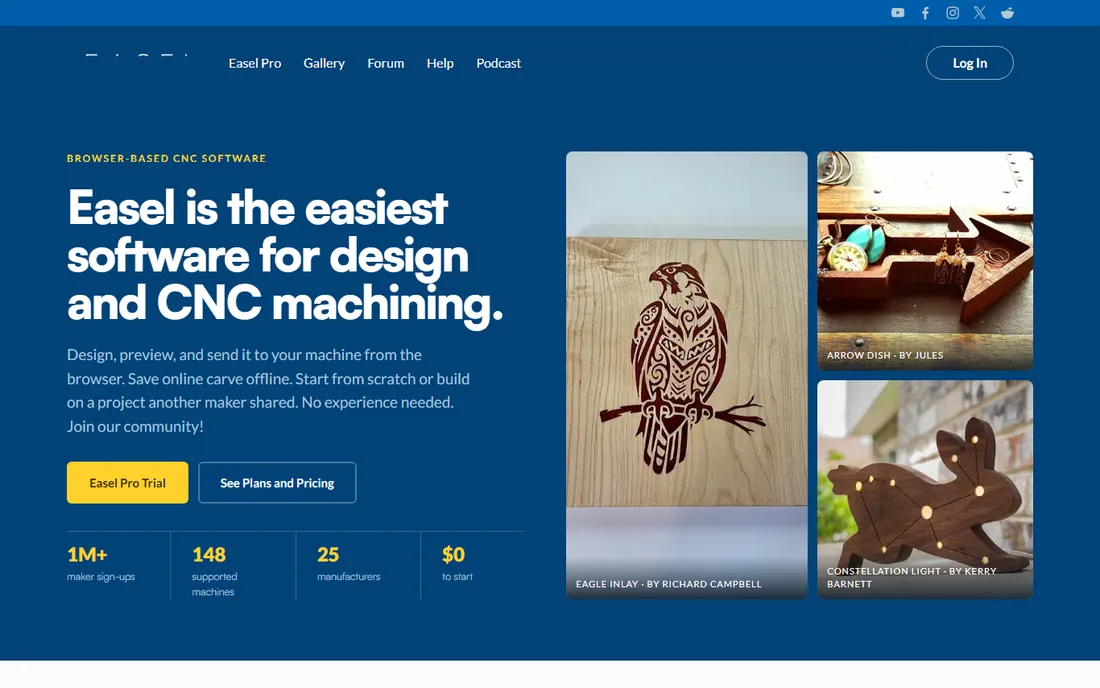
Task: Open Podcast in the navigation bar
Action: 499,63
